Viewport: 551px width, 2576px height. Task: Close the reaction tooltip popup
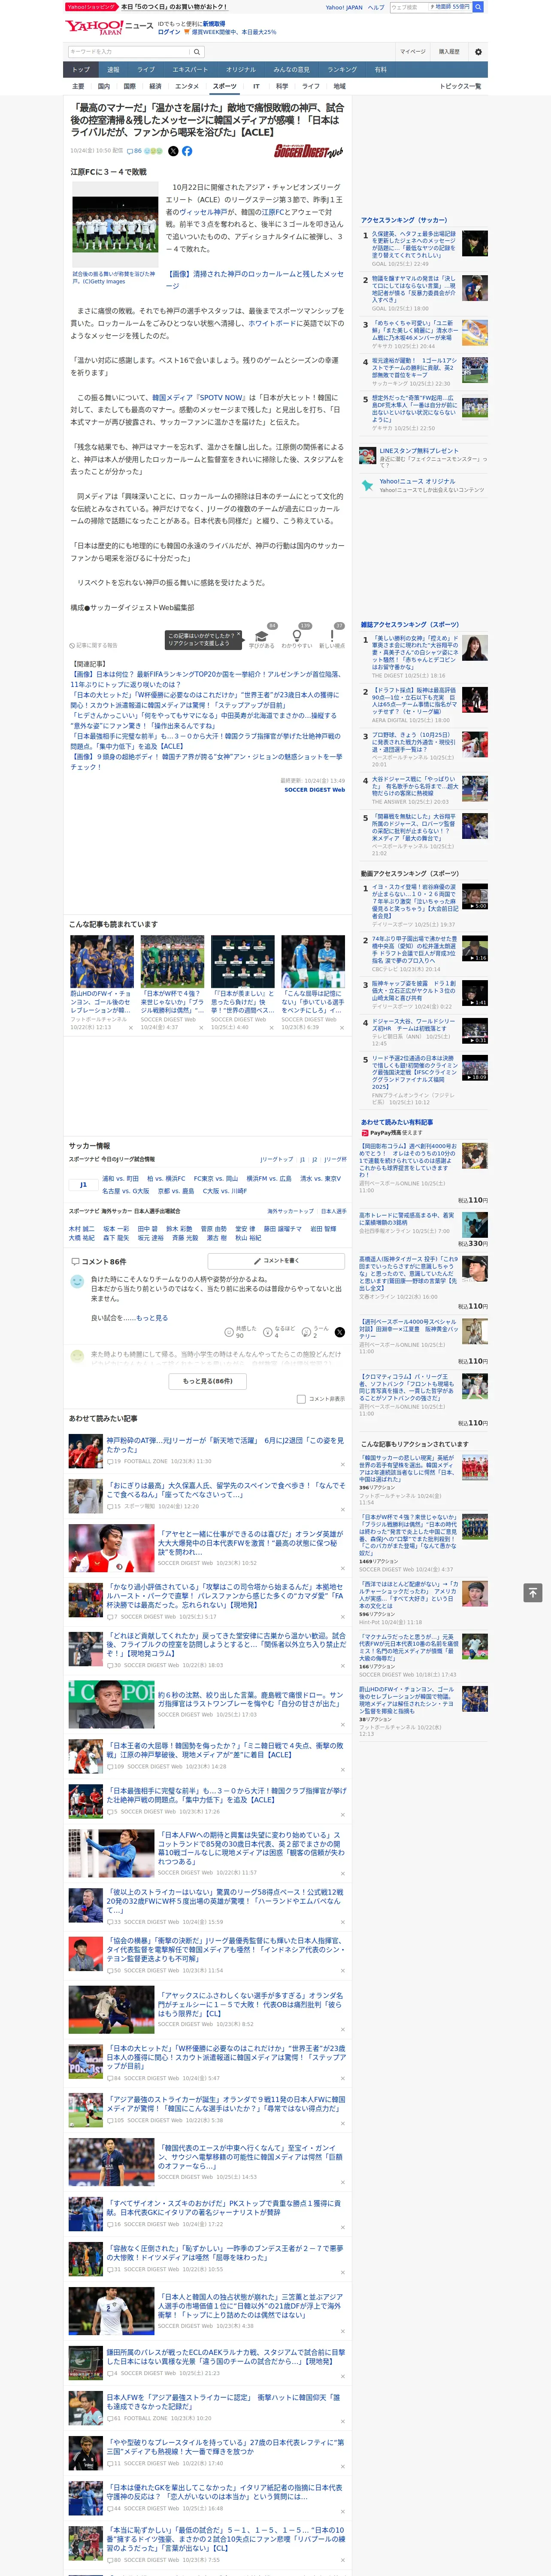238,635
